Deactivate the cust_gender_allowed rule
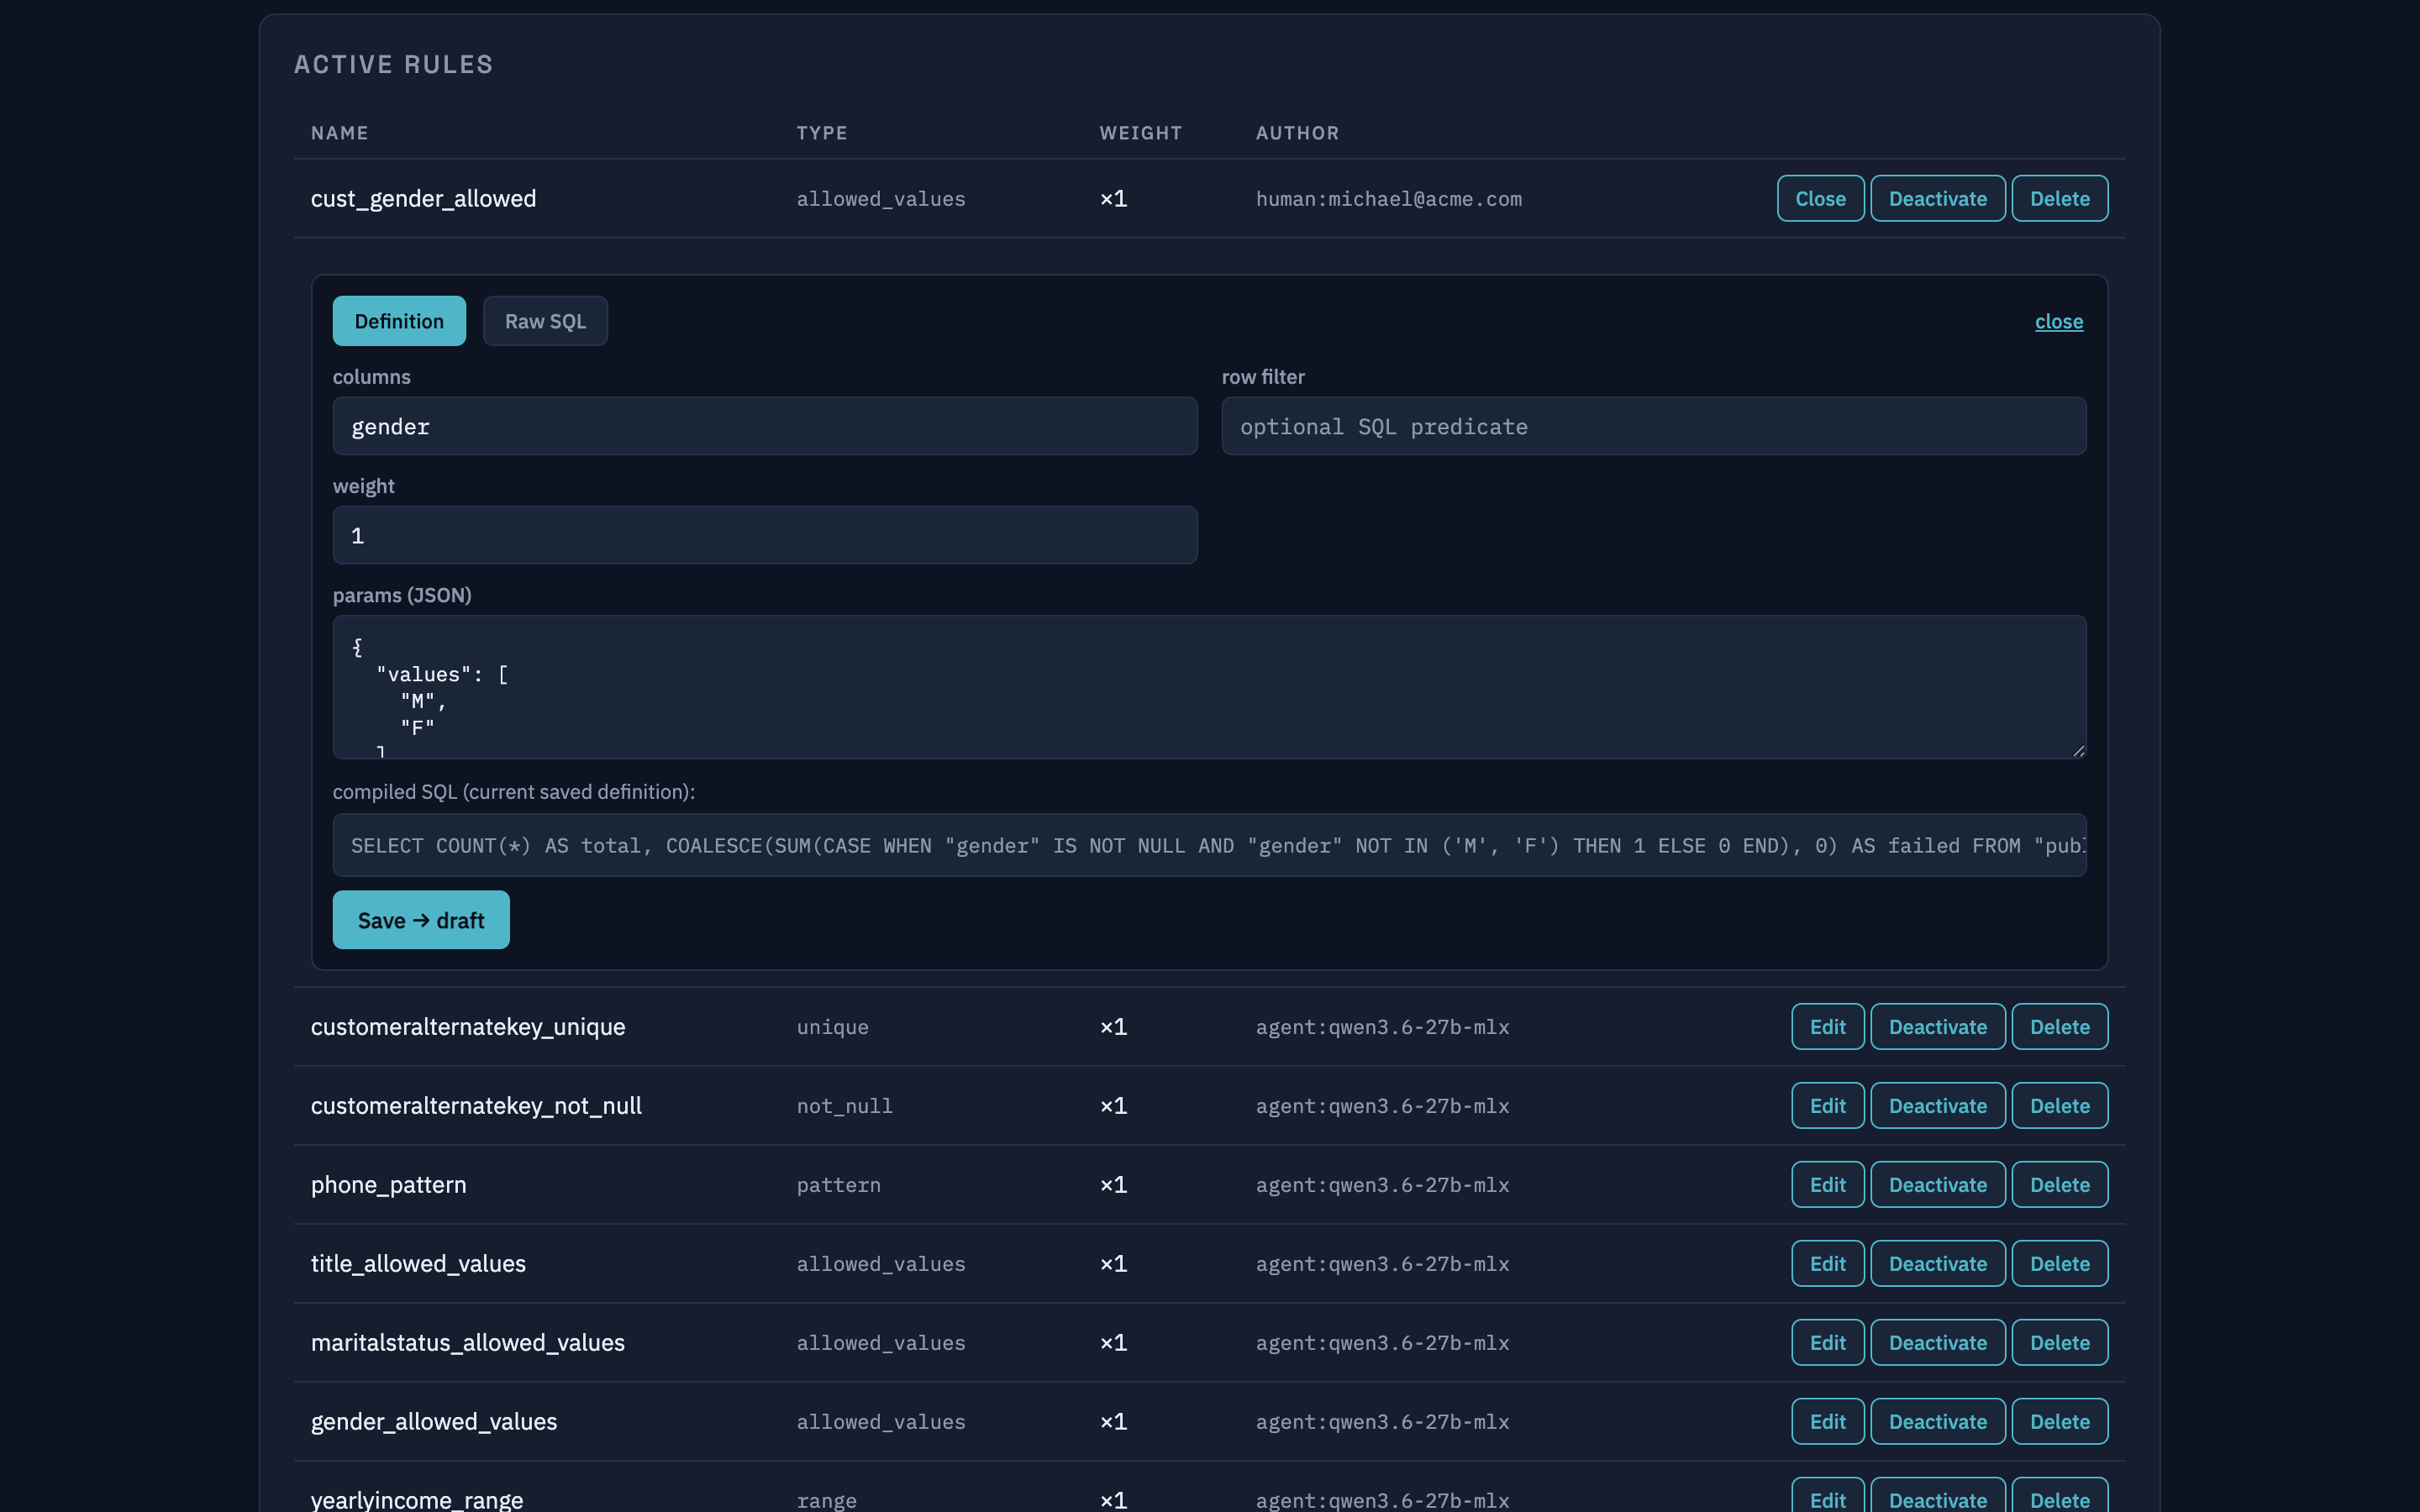 pos(1938,198)
